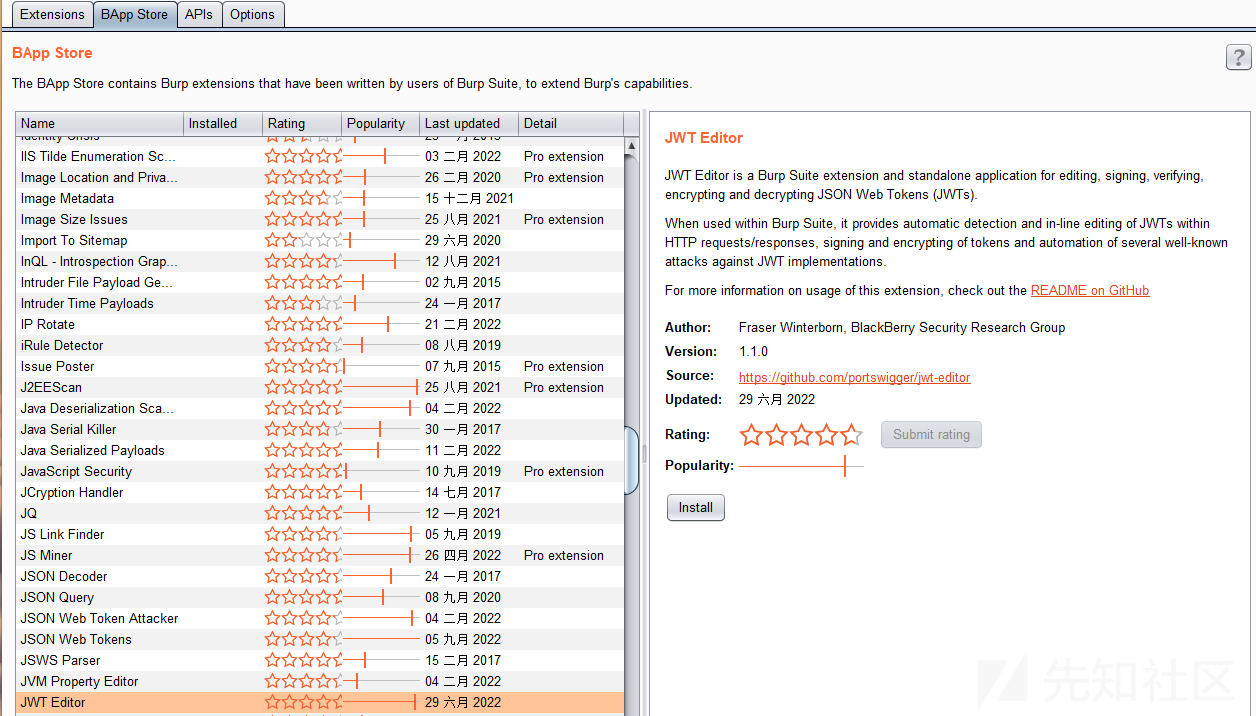This screenshot has width=1256, height=716.
Task: Sort the list by the Name column
Action: click(x=100, y=123)
